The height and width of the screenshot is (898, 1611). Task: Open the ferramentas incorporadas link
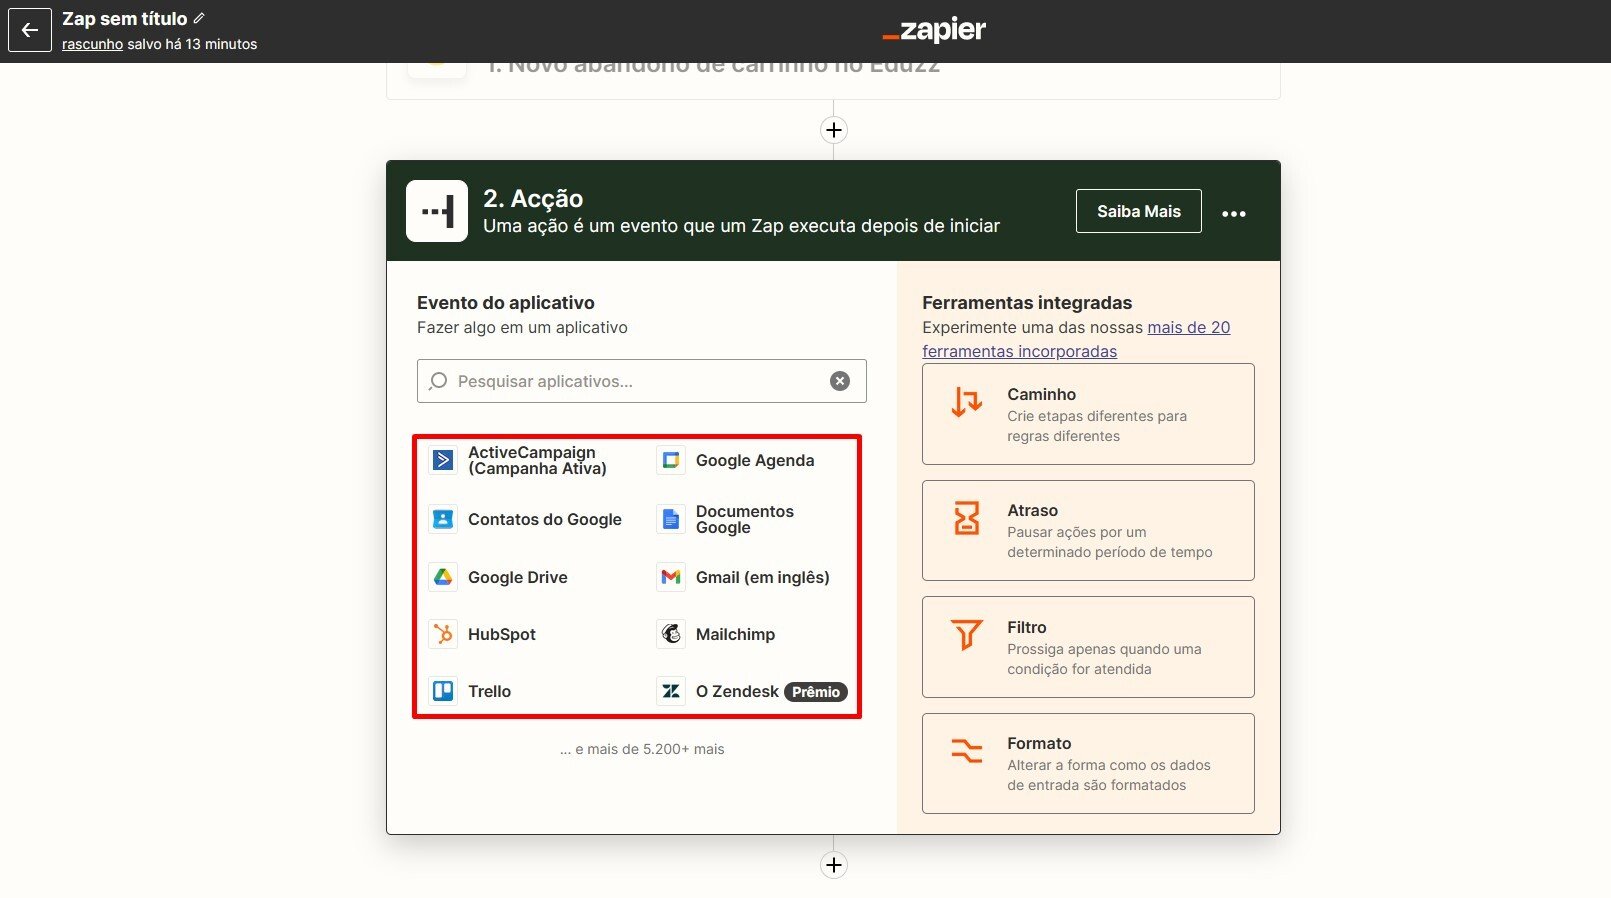[1019, 351]
